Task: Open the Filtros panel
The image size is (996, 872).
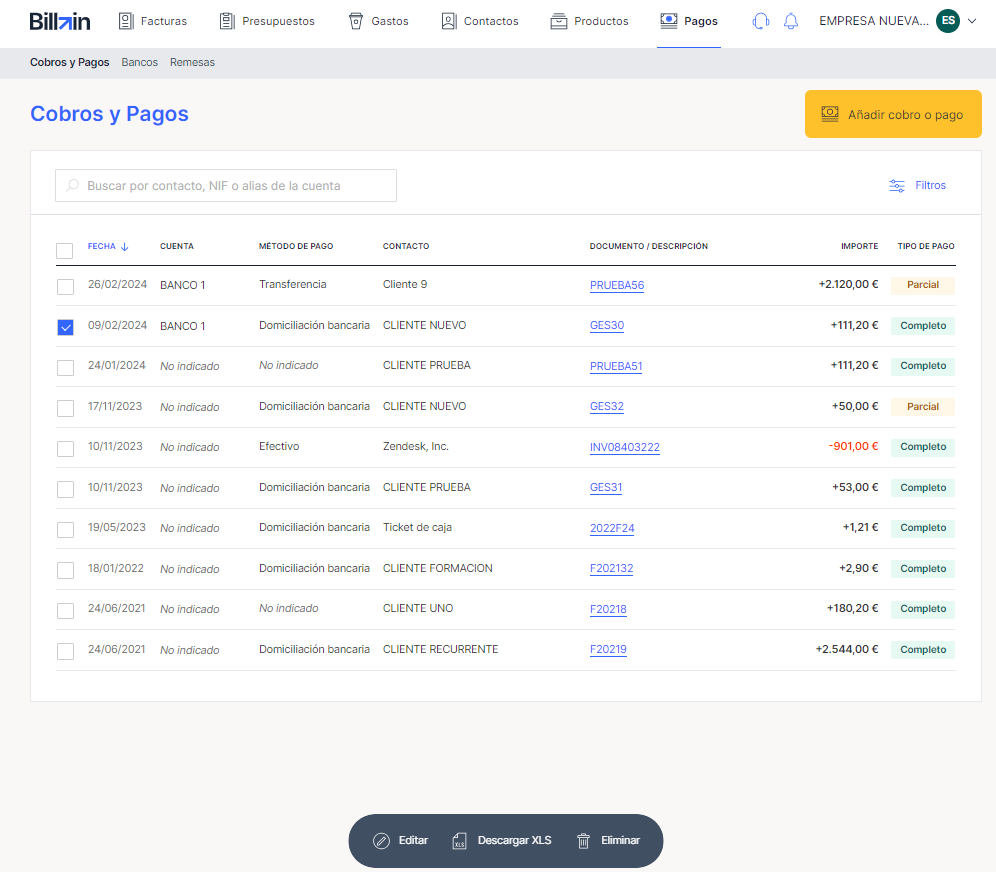Action: coord(918,185)
